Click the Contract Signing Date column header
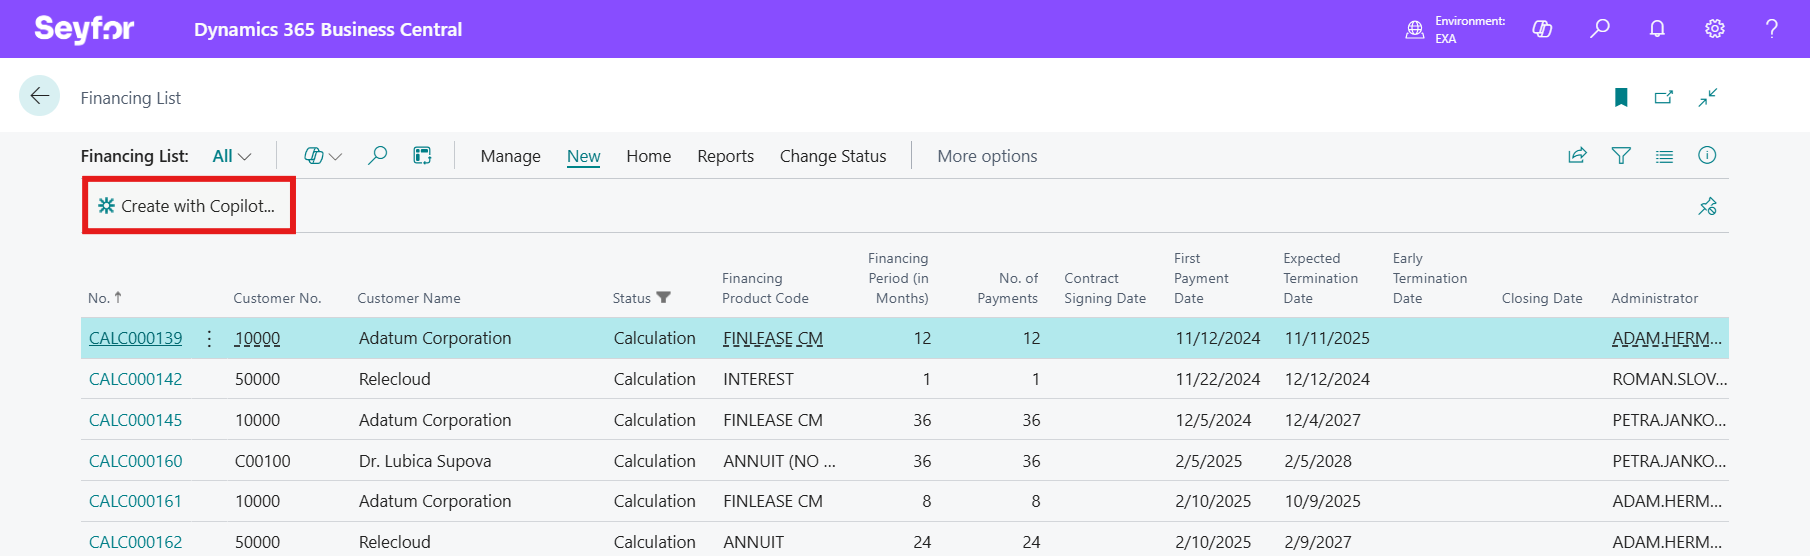Image resolution: width=1810 pixels, height=556 pixels. pos(1105,288)
